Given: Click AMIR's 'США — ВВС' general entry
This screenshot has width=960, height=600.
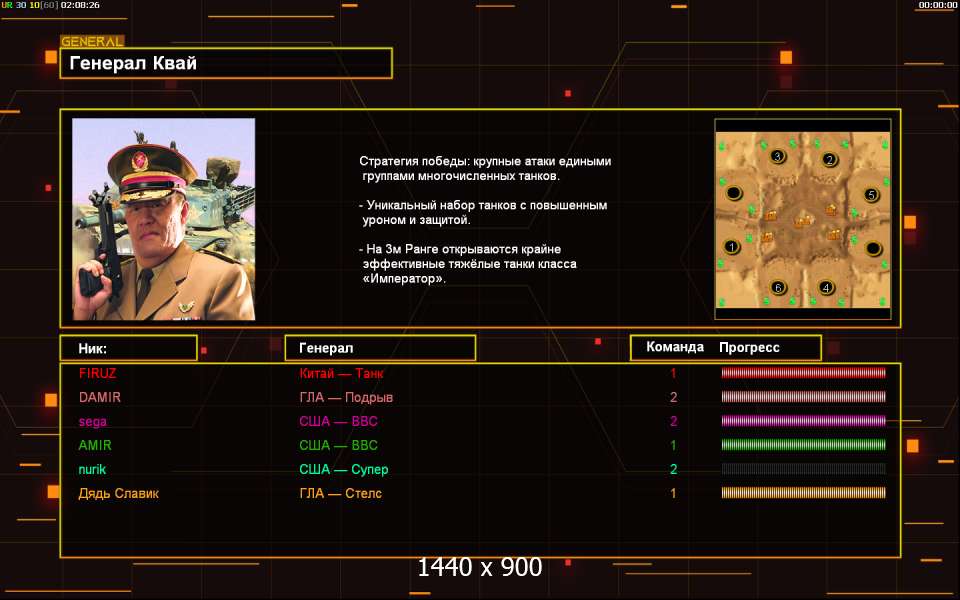Looking at the screenshot, I should (x=339, y=445).
